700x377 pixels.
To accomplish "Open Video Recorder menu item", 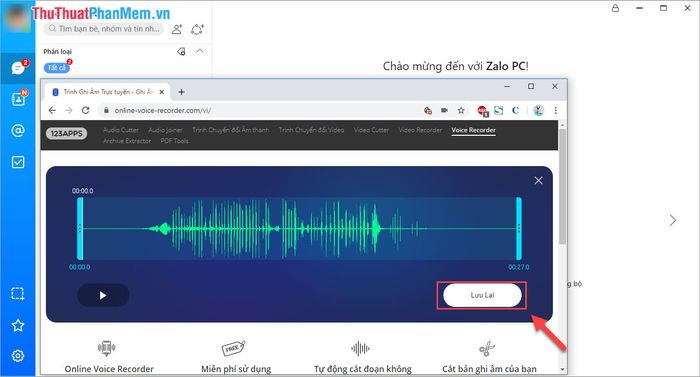I will [x=420, y=130].
